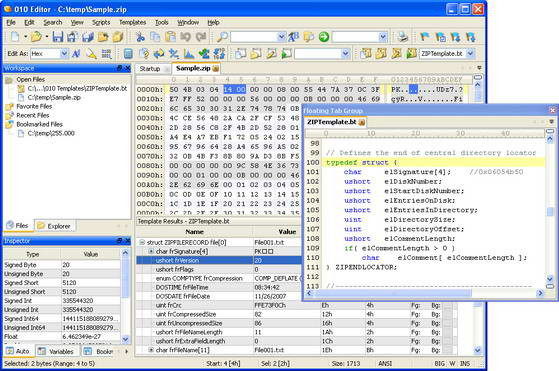
Task: Click the Replace (AB) icon
Action: (293, 37)
